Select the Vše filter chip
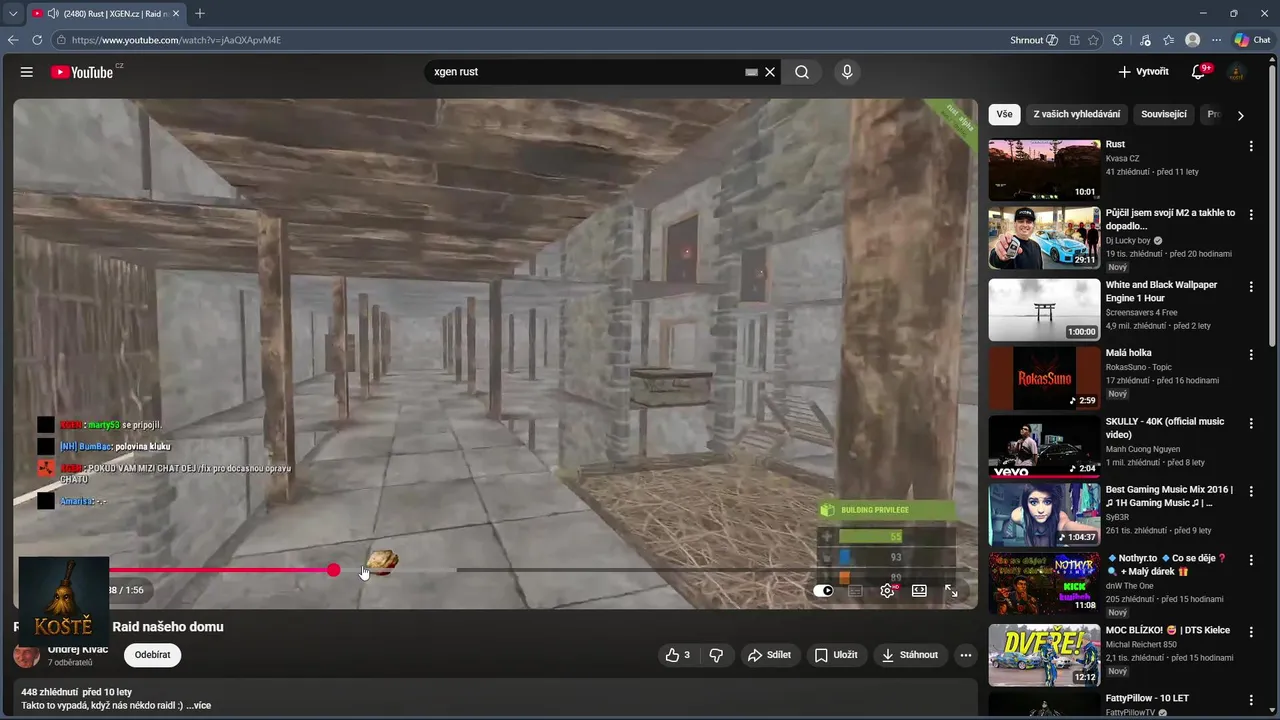Screen dimensions: 1280x720 [1004, 114]
